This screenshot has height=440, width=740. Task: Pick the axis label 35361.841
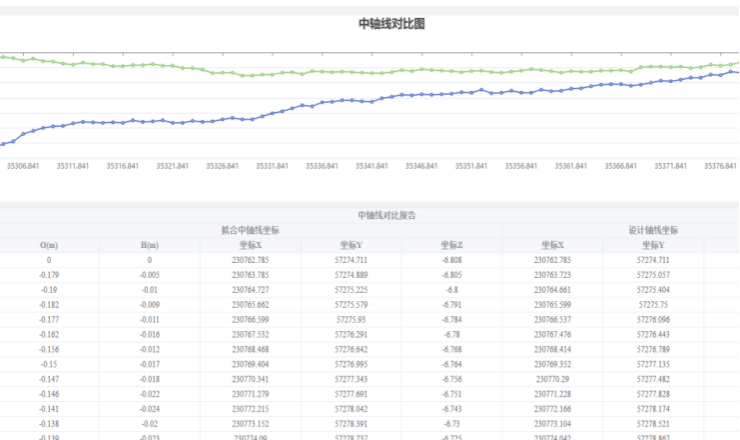point(571,166)
